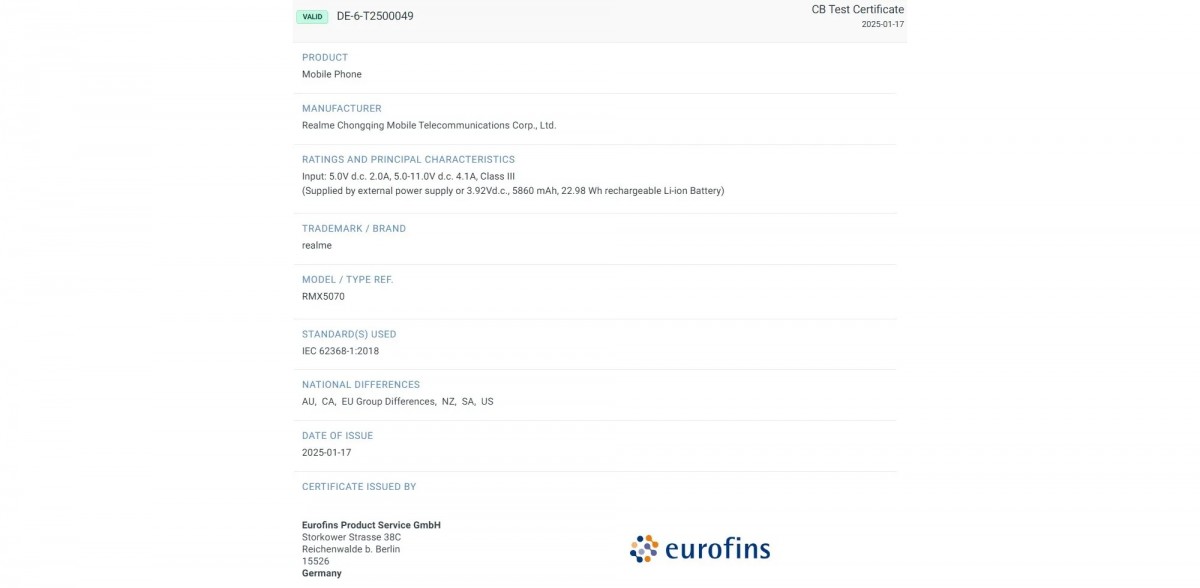Click the RATINGS AND PRINCIPAL CHARACTERISTICS label
1200x588 pixels.
pyautogui.click(x=408, y=159)
